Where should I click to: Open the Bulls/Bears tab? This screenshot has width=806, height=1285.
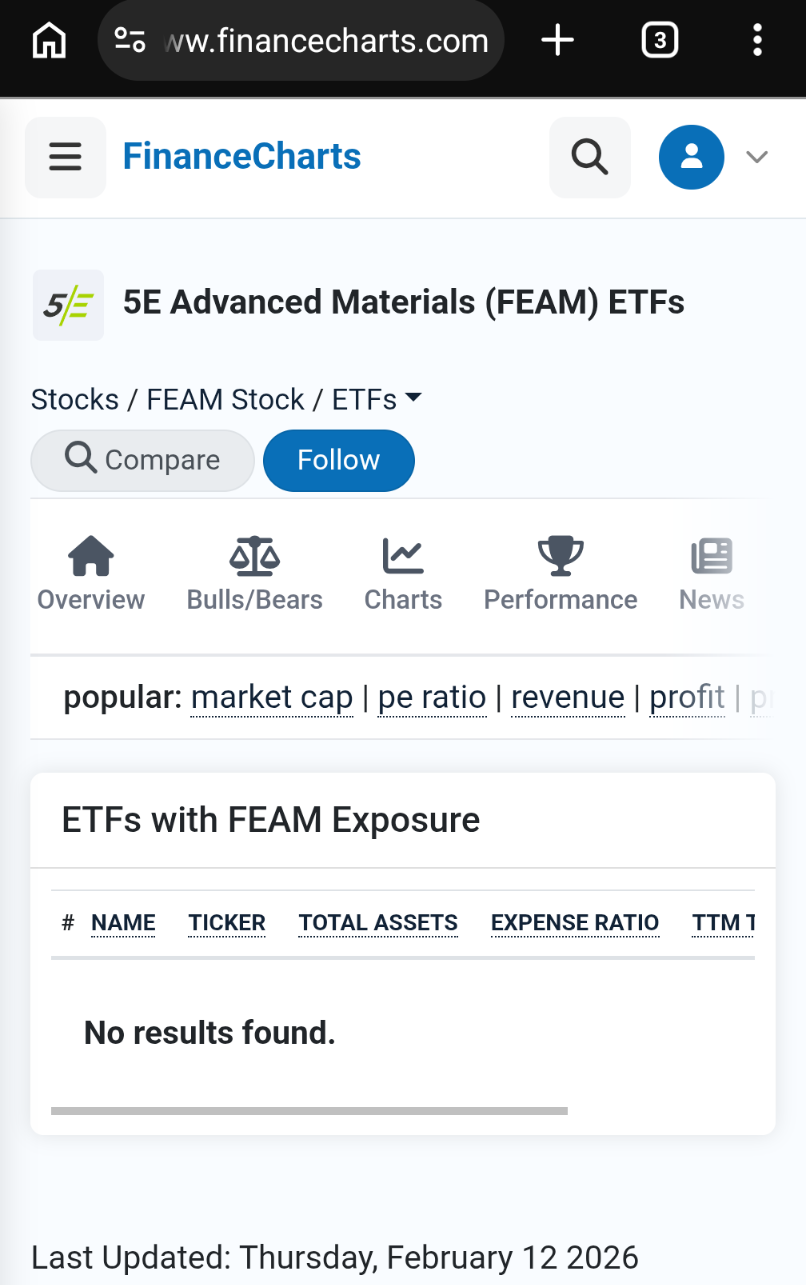255,574
